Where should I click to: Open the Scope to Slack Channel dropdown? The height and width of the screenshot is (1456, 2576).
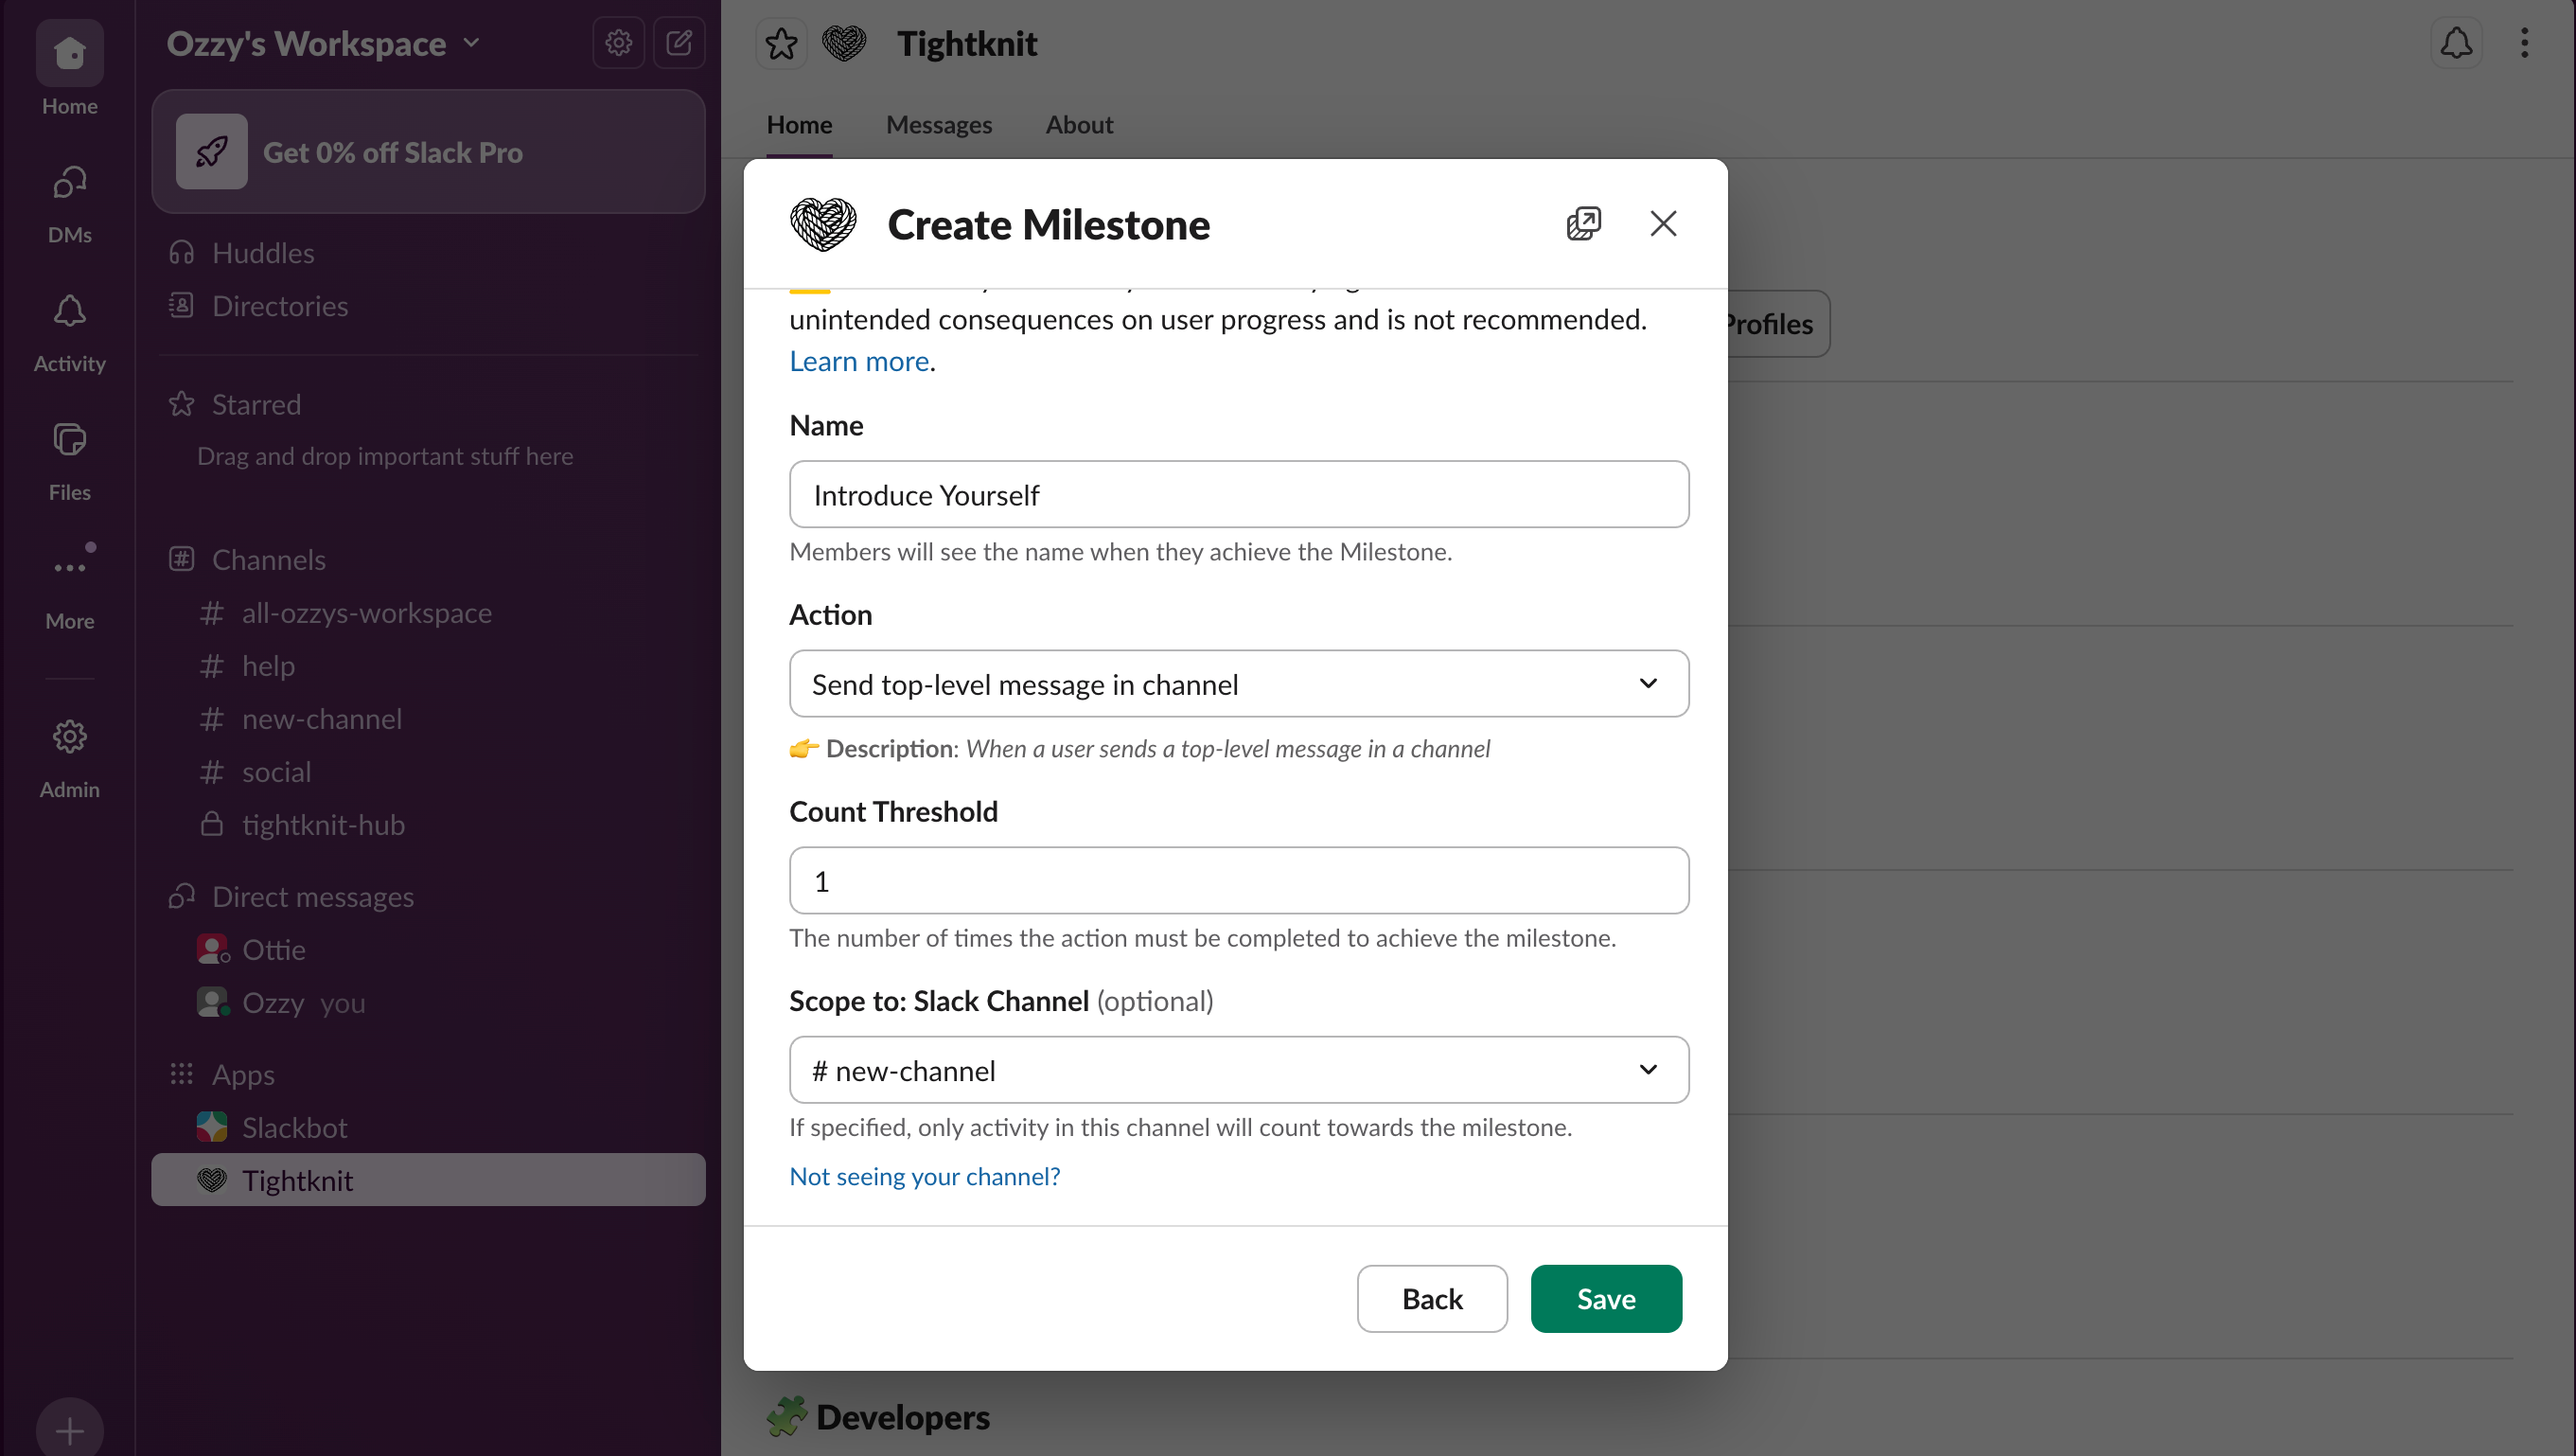tap(1238, 1070)
